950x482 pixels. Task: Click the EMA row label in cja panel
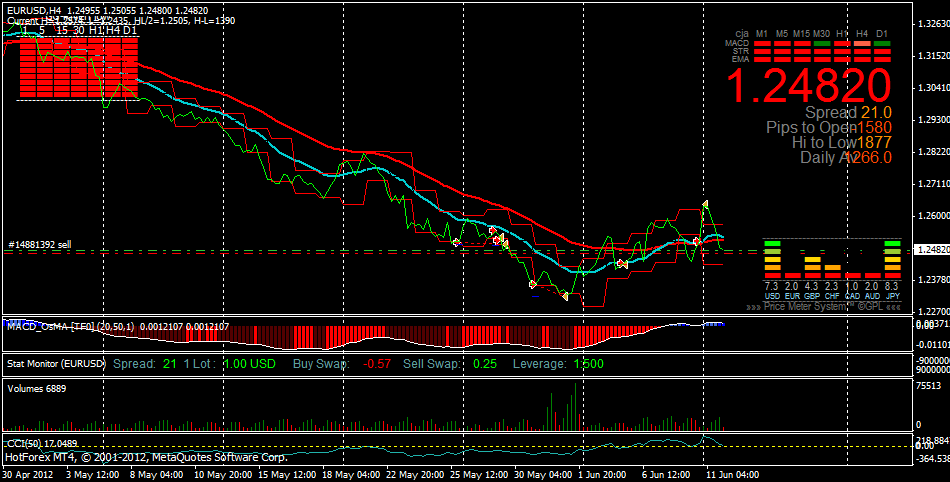(740, 59)
